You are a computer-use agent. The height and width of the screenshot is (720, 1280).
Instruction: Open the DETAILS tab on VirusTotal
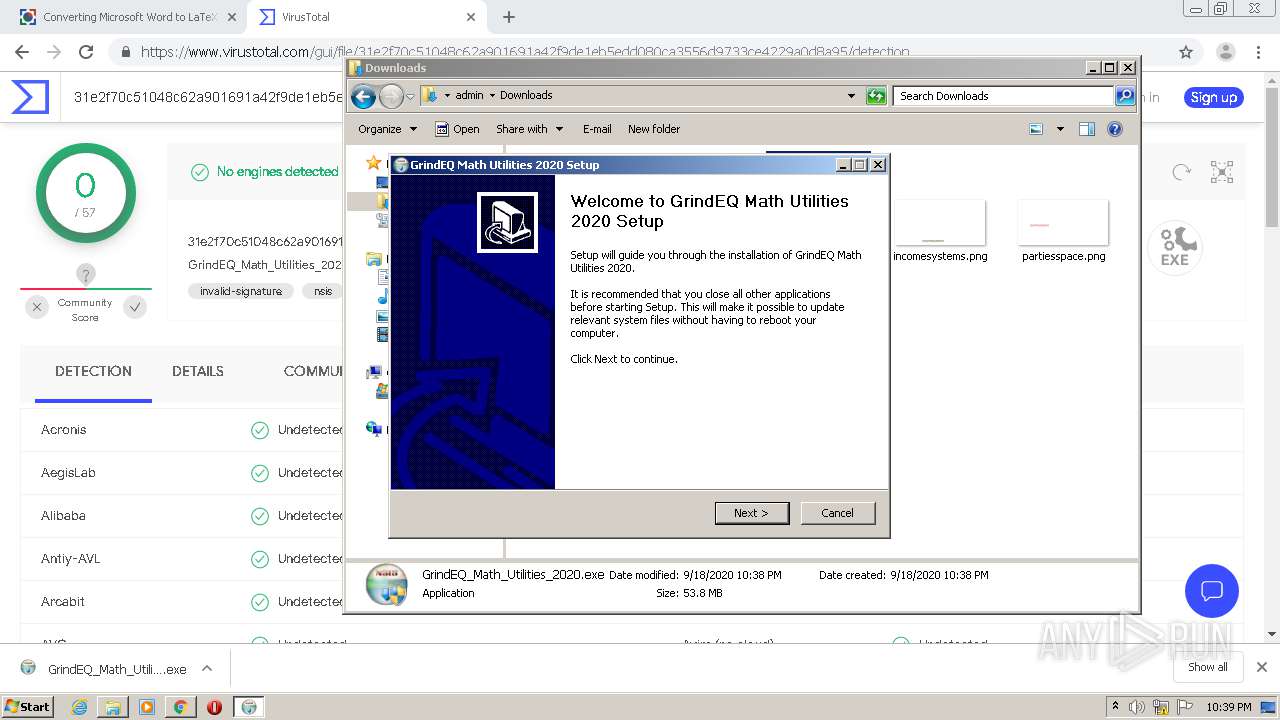(x=198, y=371)
